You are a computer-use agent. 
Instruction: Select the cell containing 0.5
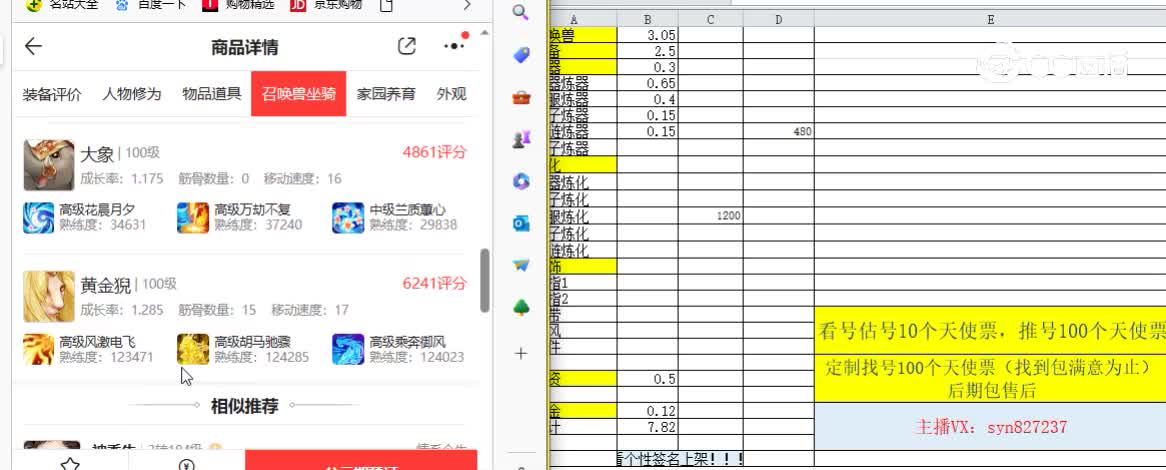pyautogui.click(x=648, y=379)
